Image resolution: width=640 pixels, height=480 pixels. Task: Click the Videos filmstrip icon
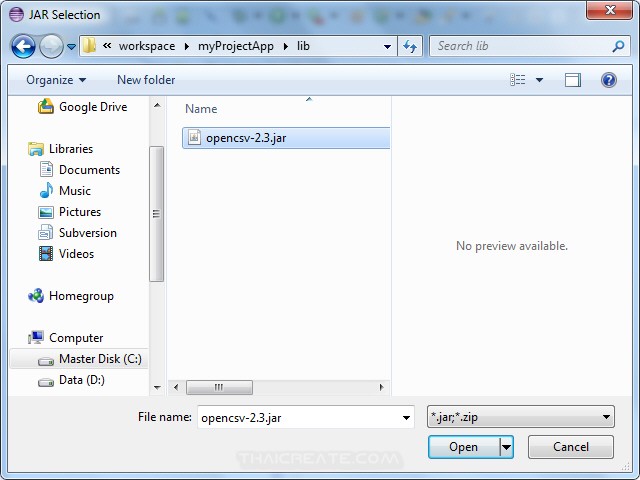[x=46, y=253]
